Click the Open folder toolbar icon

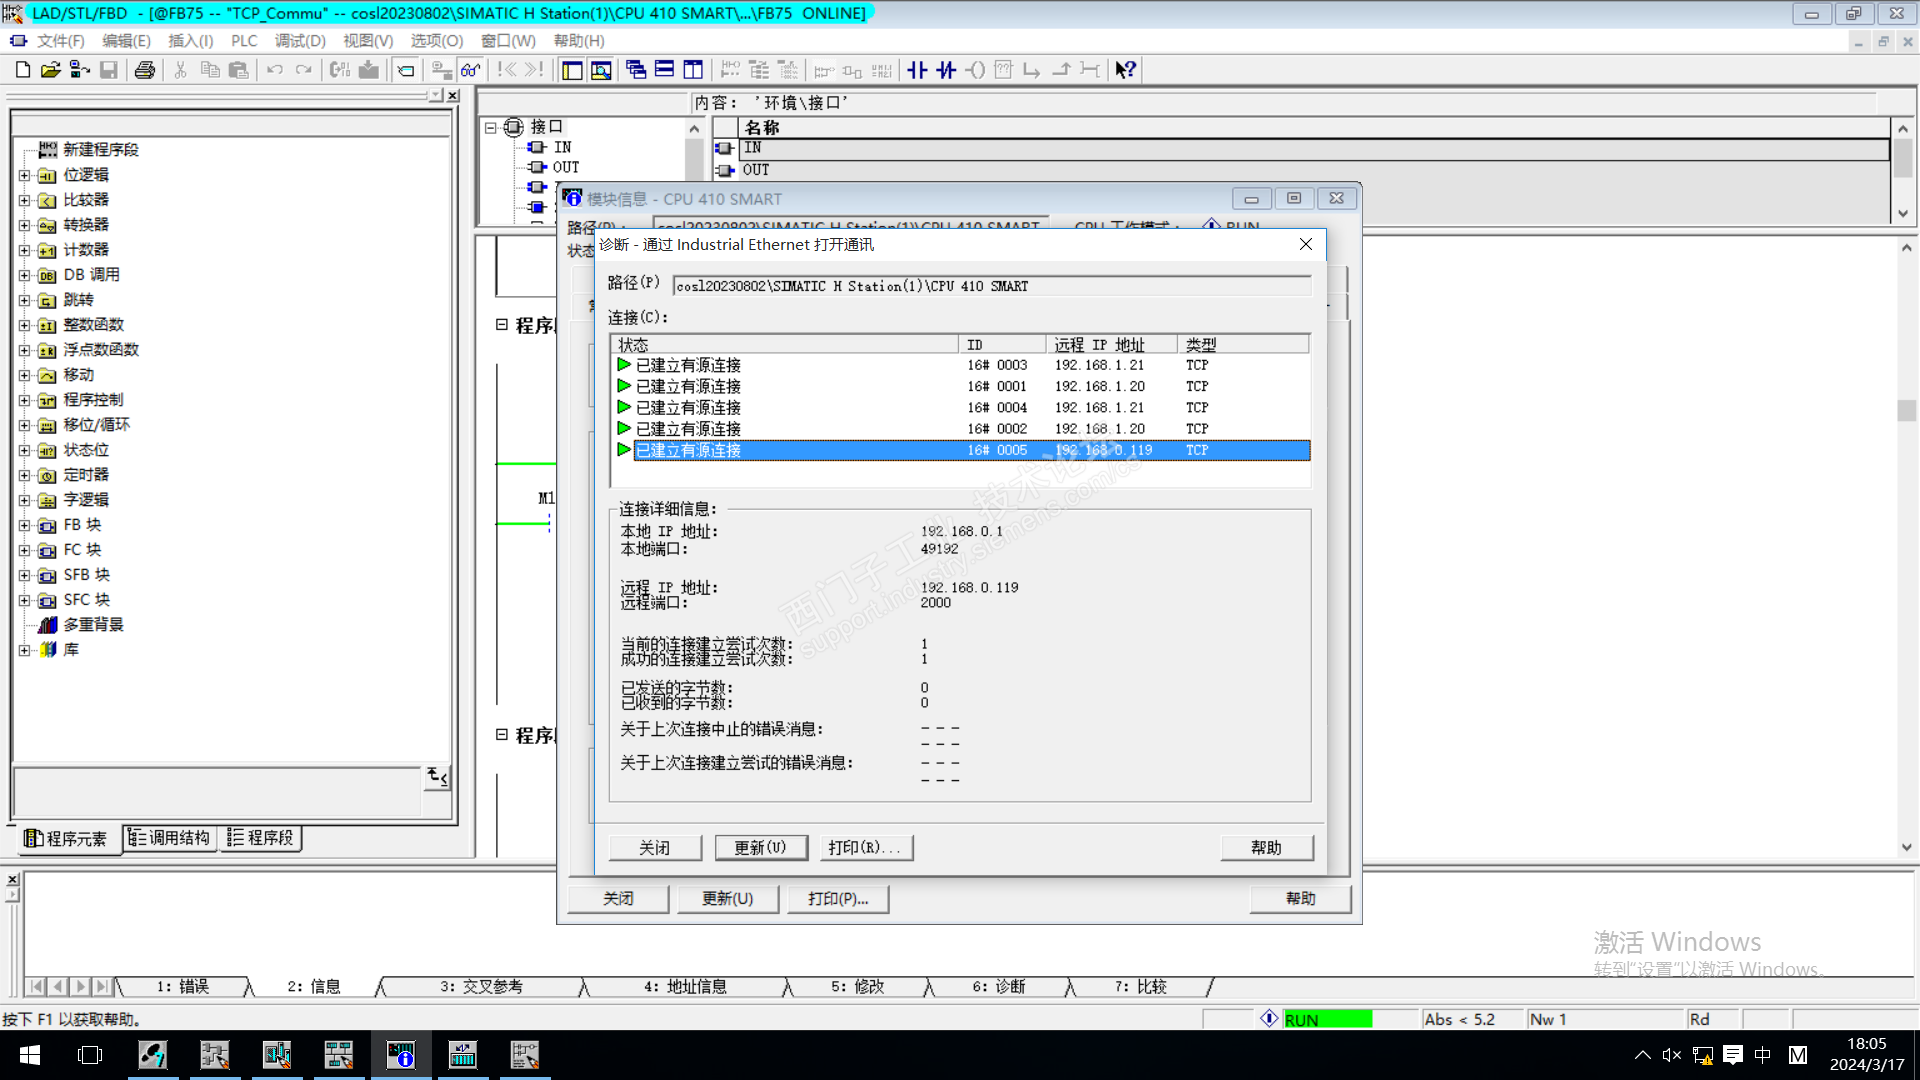(x=51, y=70)
